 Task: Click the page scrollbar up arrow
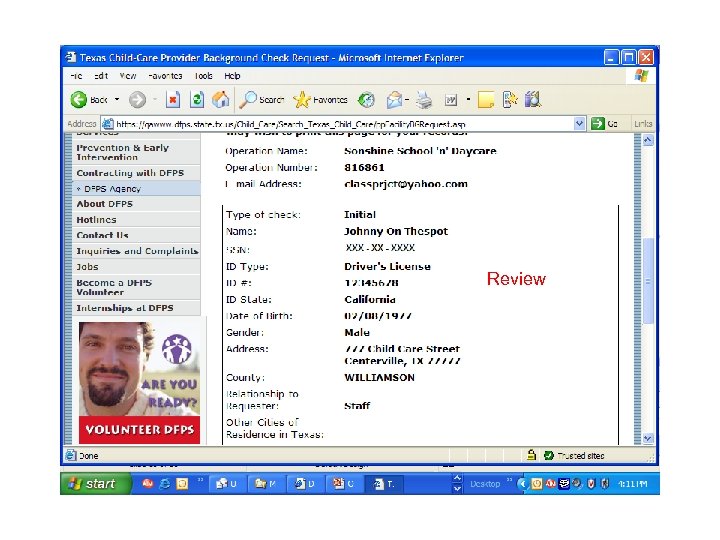coord(648,140)
